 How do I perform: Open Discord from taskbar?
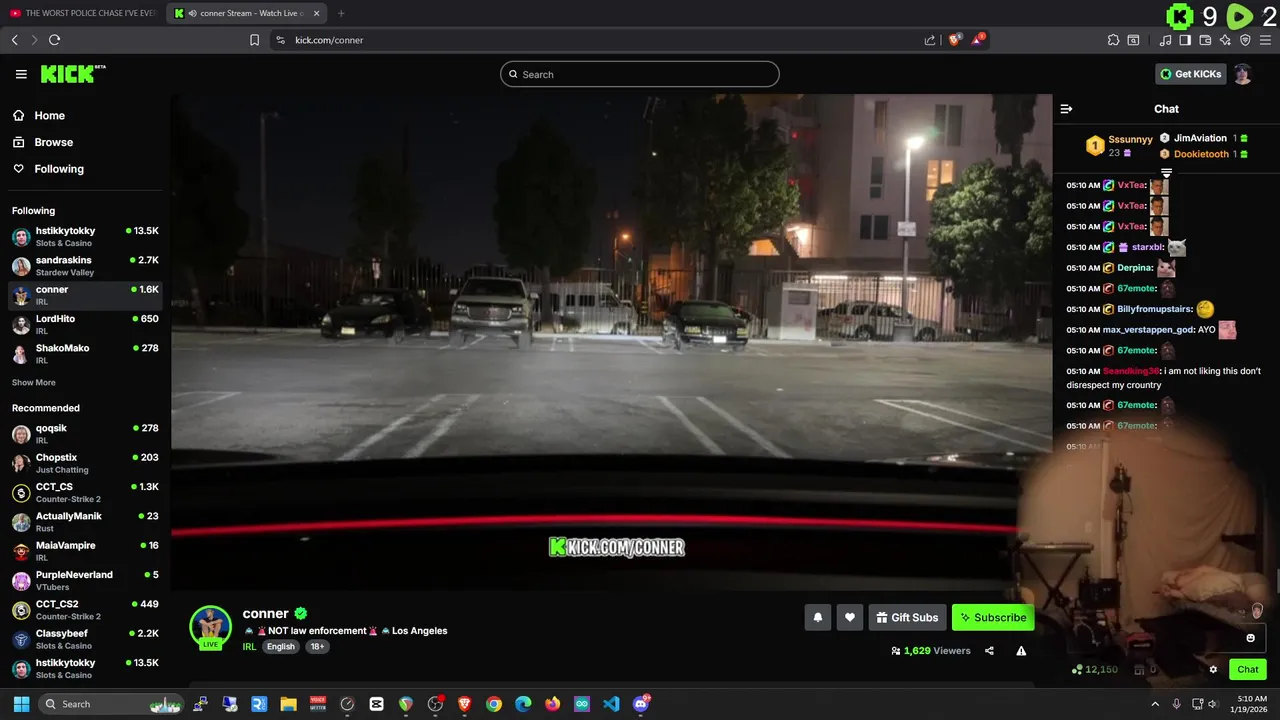coord(641,704)
